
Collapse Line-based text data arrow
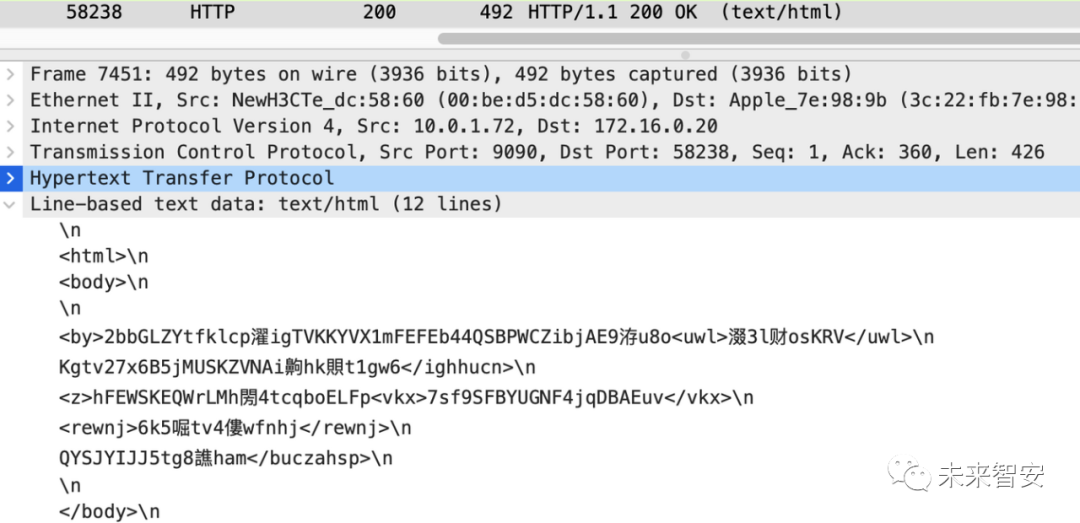(9, 205)
